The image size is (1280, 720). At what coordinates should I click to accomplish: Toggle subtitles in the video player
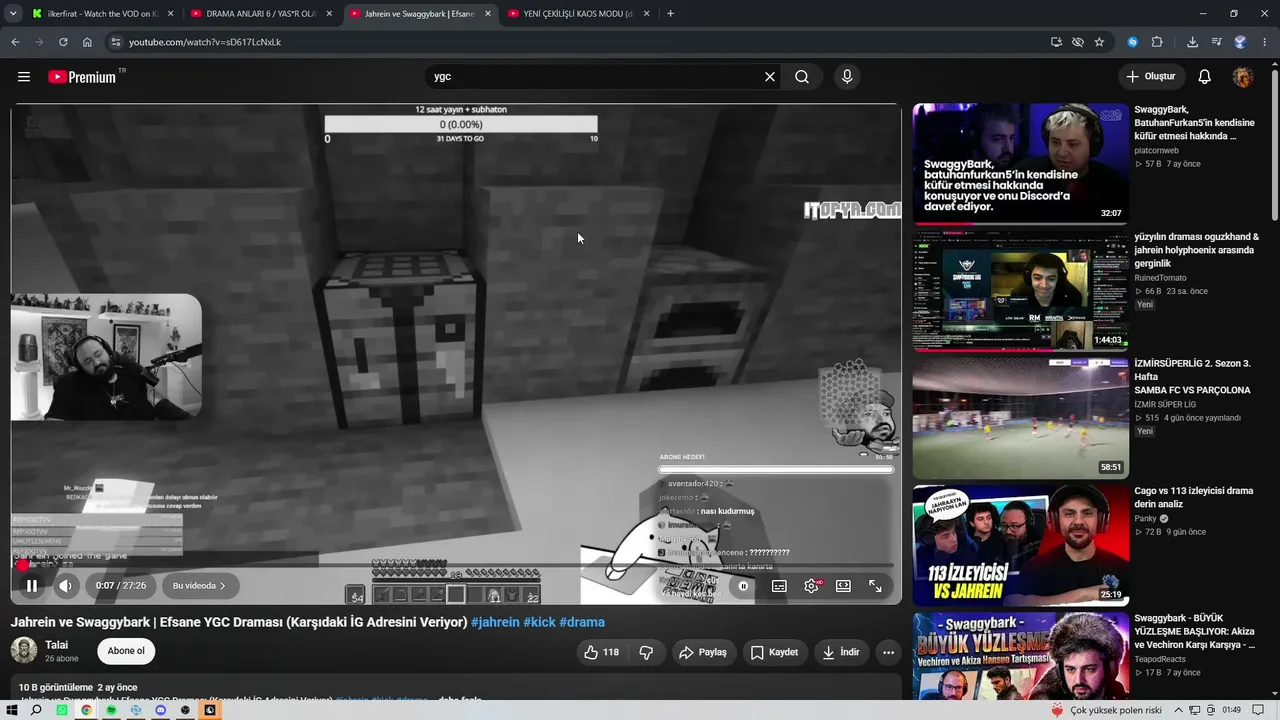coord(779,586)
